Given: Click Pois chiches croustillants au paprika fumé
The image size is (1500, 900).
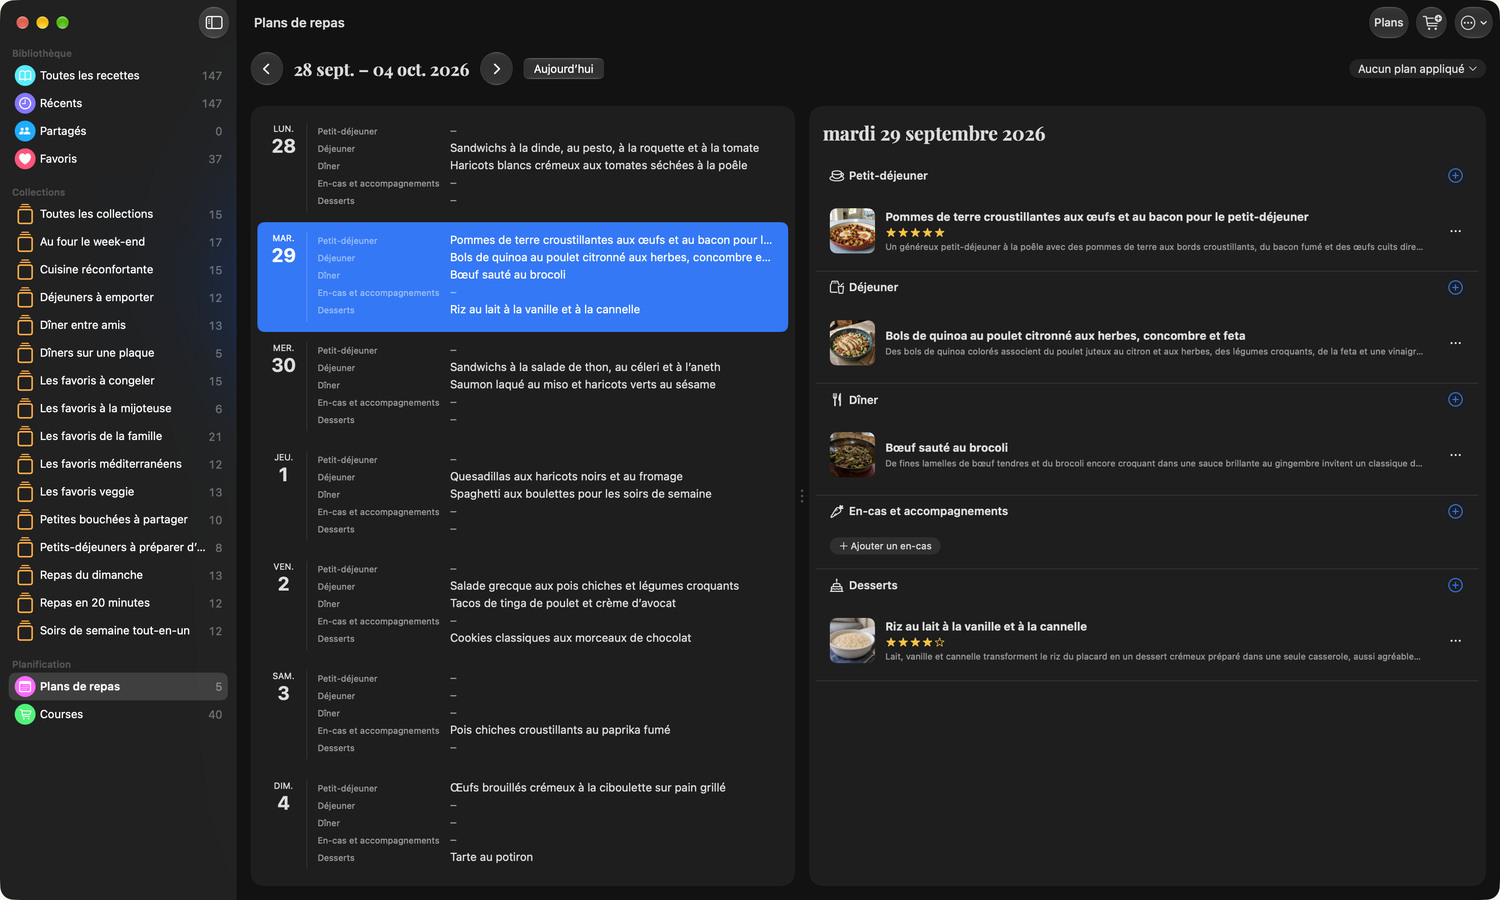Looking at the screenshot, I should point(560,731).
